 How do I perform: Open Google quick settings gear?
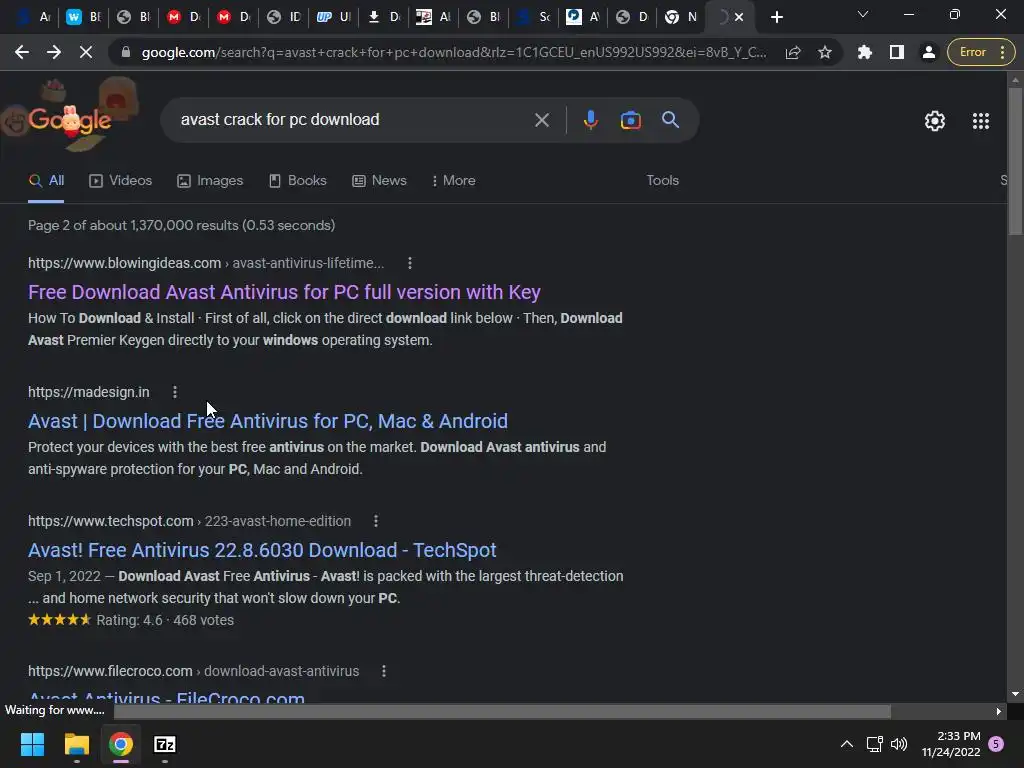935,121
